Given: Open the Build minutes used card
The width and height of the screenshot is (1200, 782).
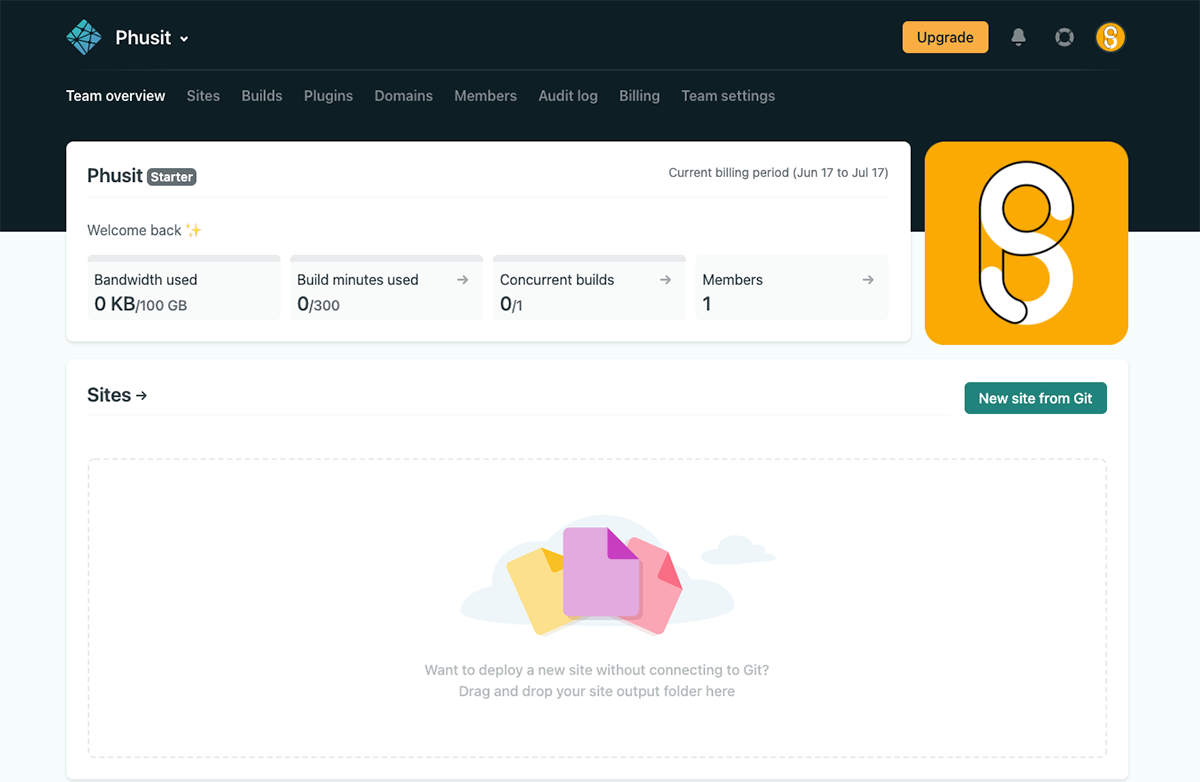Looking at the screenshot, I should pos(386,288).
